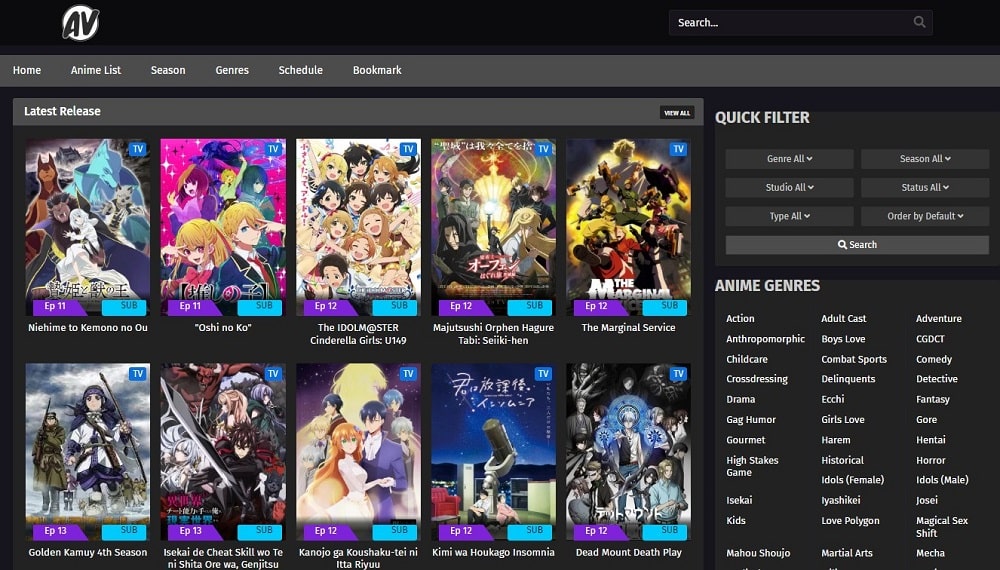Click TV badge on Dead Mount Death Play
1000x570 pixels.
click(678, 374)
